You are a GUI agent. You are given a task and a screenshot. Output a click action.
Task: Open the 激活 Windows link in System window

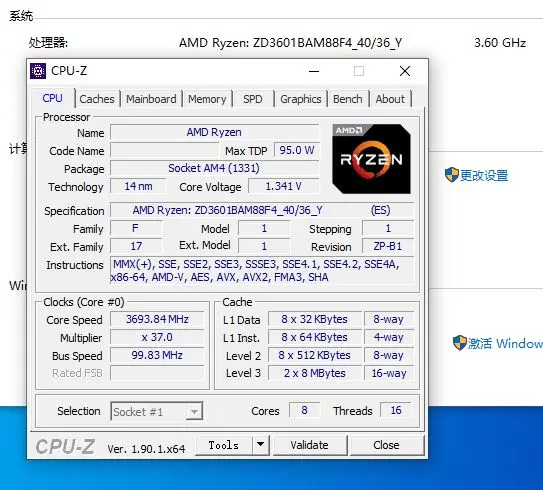tap(505, 343)
